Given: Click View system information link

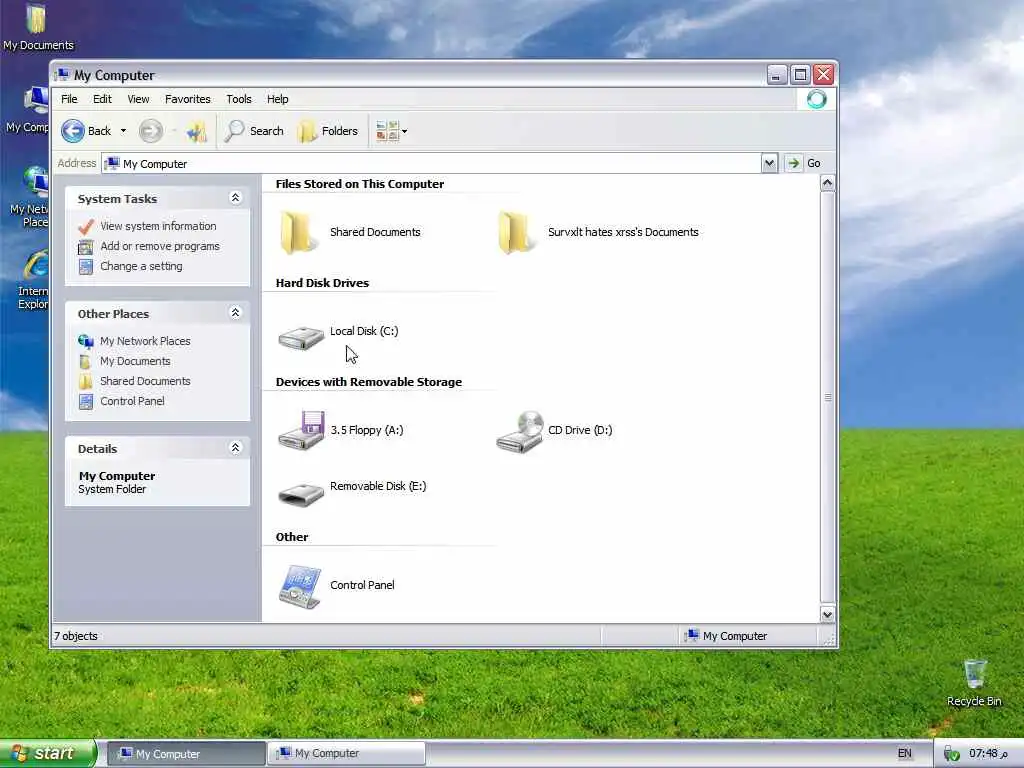Looking at the screenshot, I should point(158,226).
